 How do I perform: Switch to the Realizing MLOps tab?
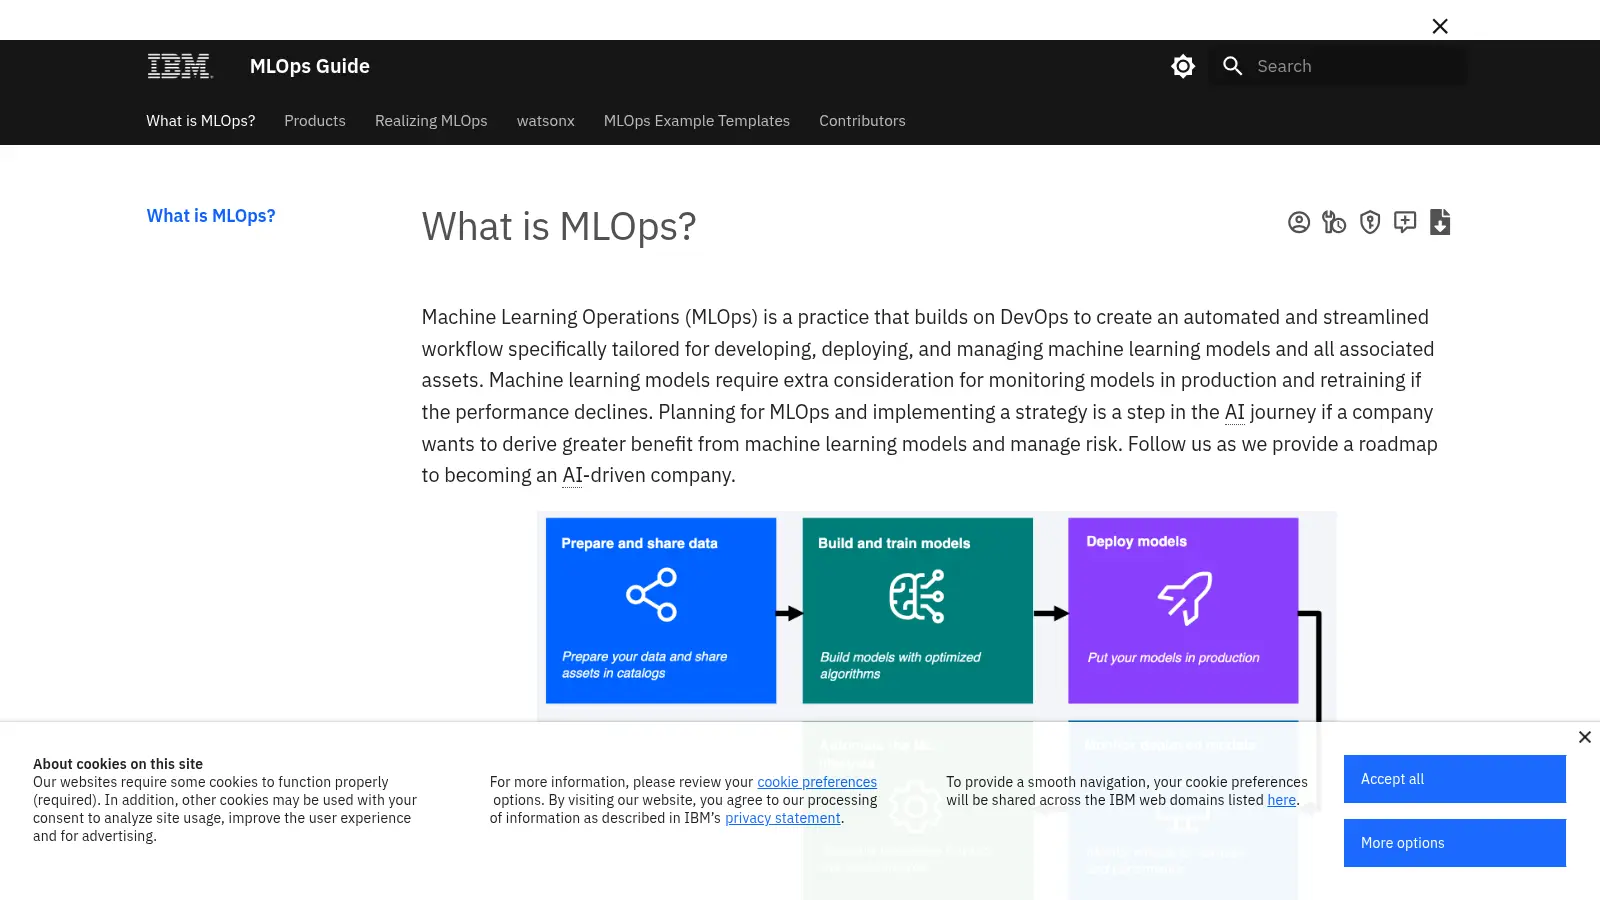[x=431, y=121]
